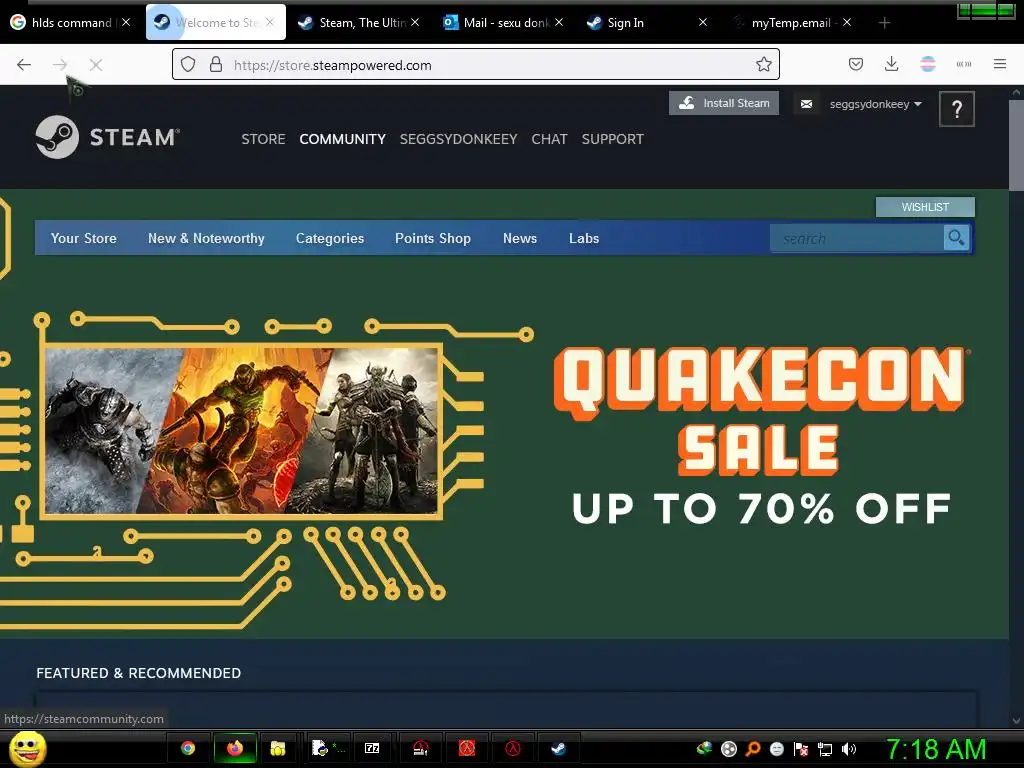Open the network tray icon
1024x768 pixels.
click(x=825, y=749)
